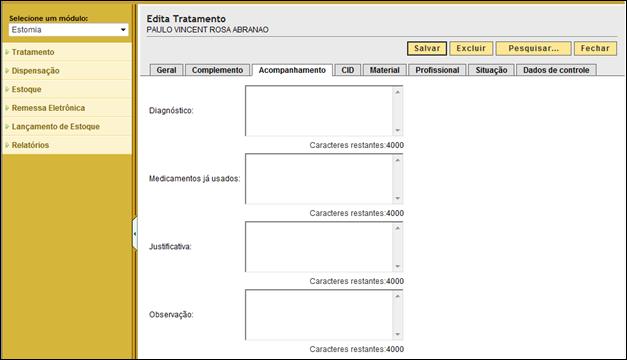This screenshot has height=360, width=627.
Task: Click the Excluir button
Action: tap(471, 48)
